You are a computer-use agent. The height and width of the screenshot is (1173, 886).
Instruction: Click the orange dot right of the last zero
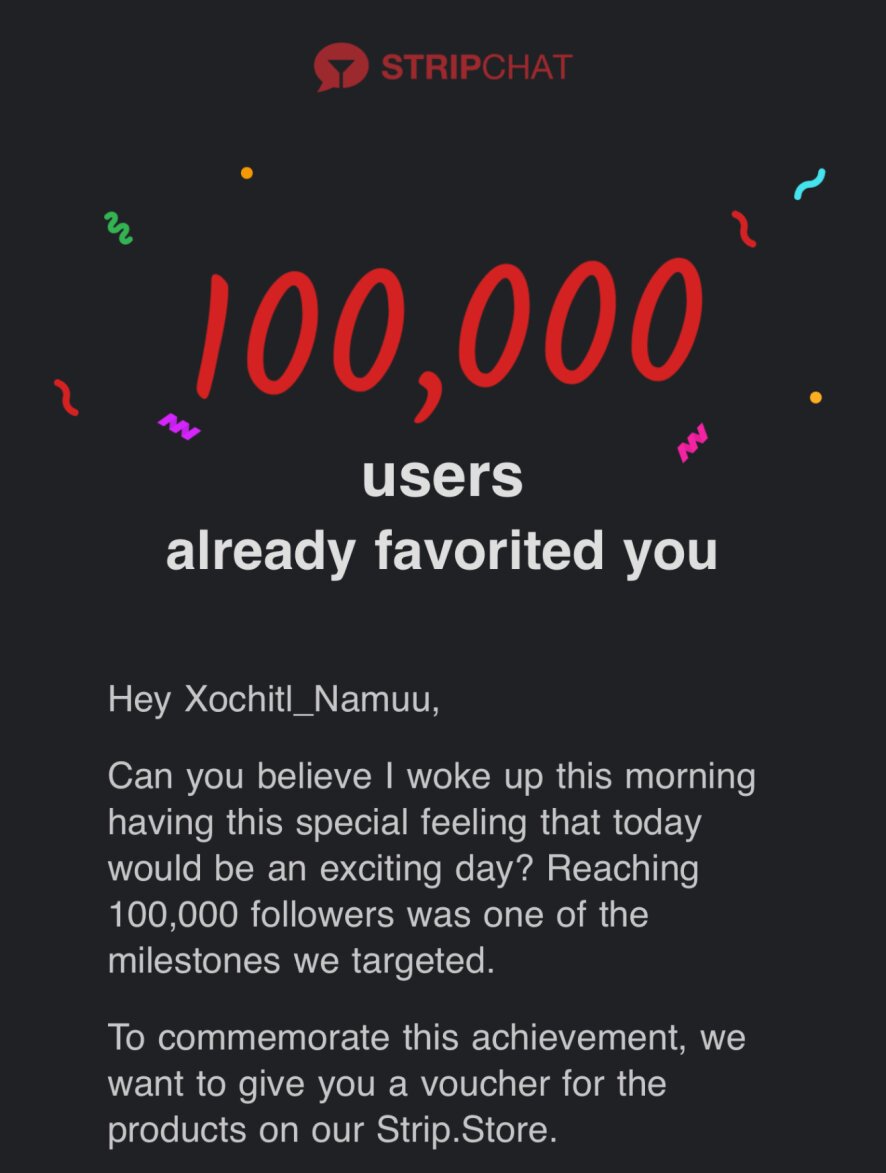(x=816, y=397)
